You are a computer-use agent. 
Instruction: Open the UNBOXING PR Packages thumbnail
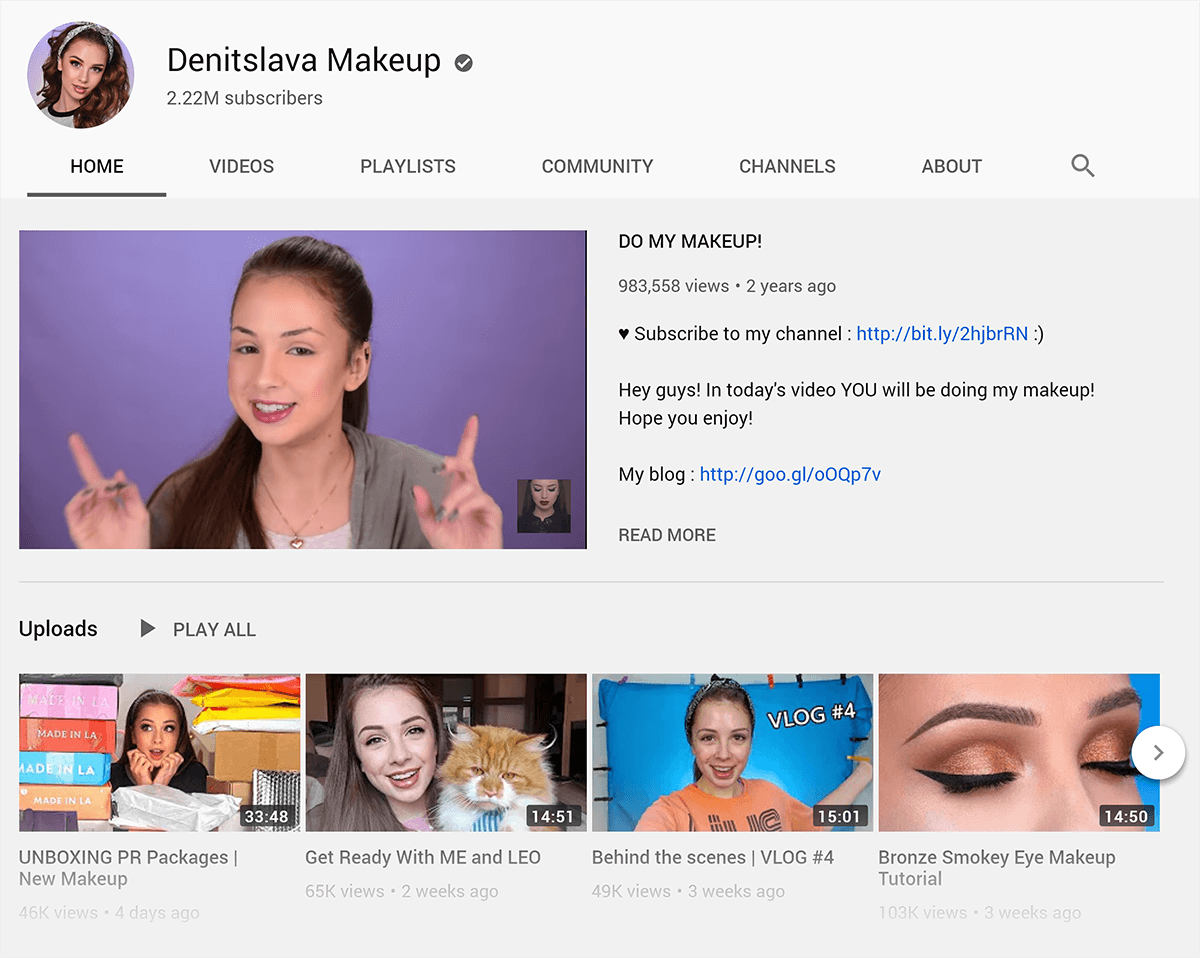(x=160, y=753)
